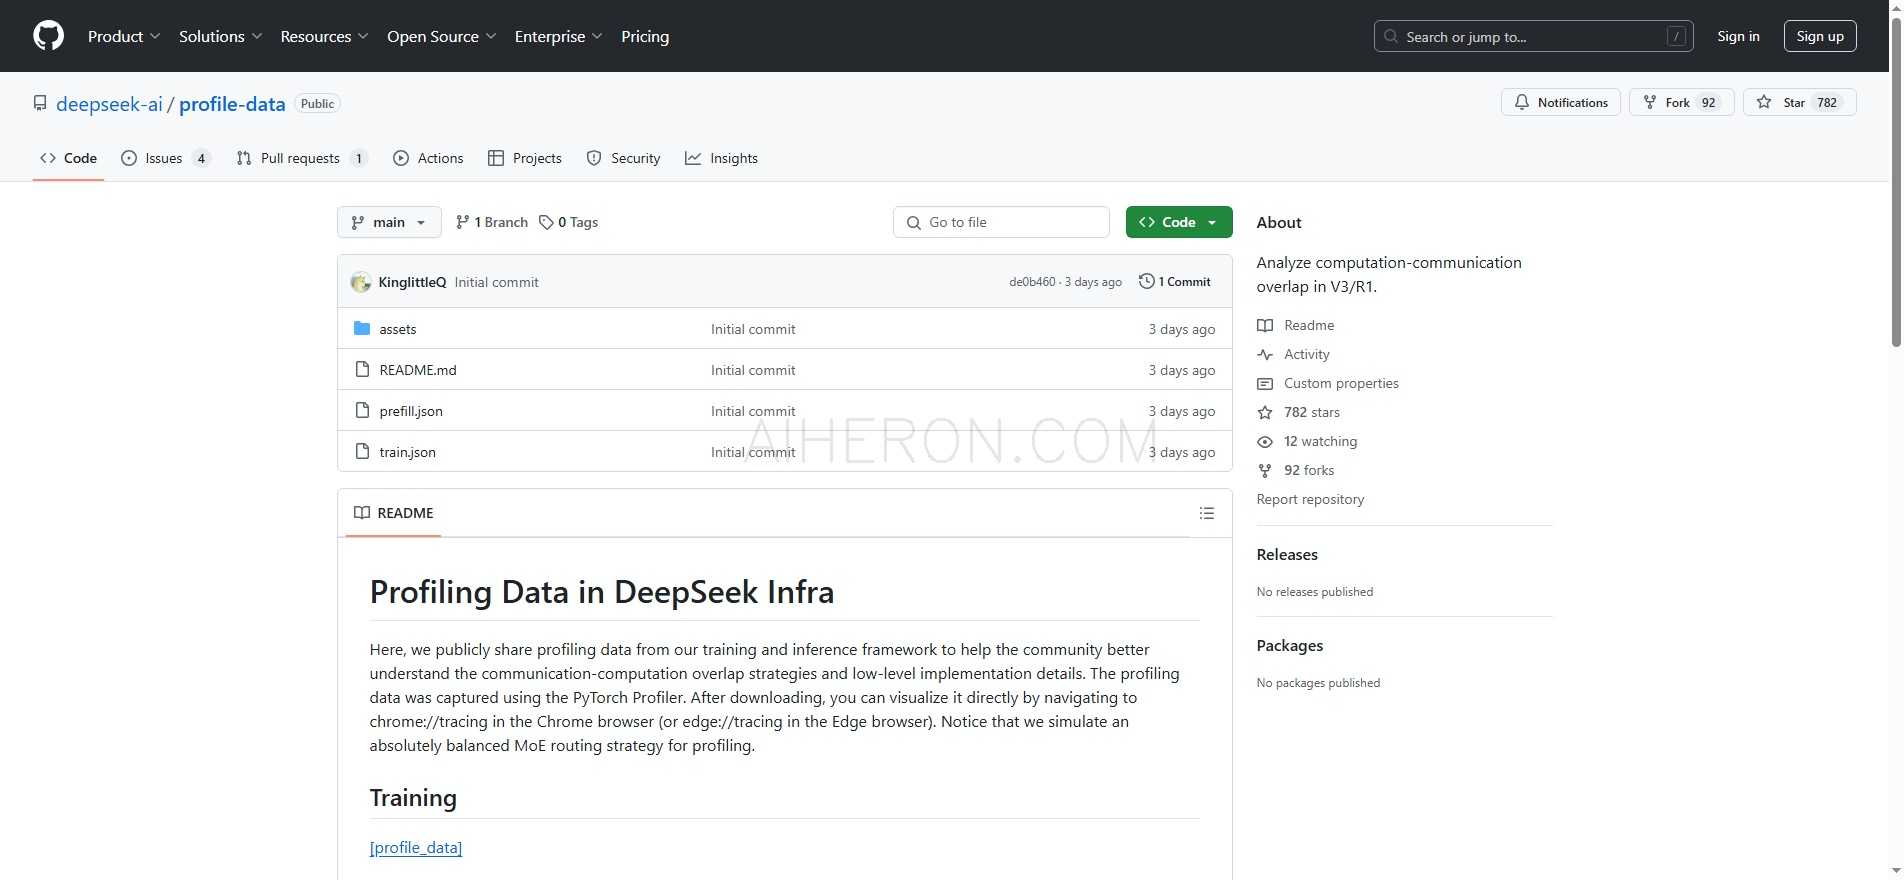Viewport: 1904px width, 880px height.
Task: Click the prefill.json file icon
Action: 362,410
